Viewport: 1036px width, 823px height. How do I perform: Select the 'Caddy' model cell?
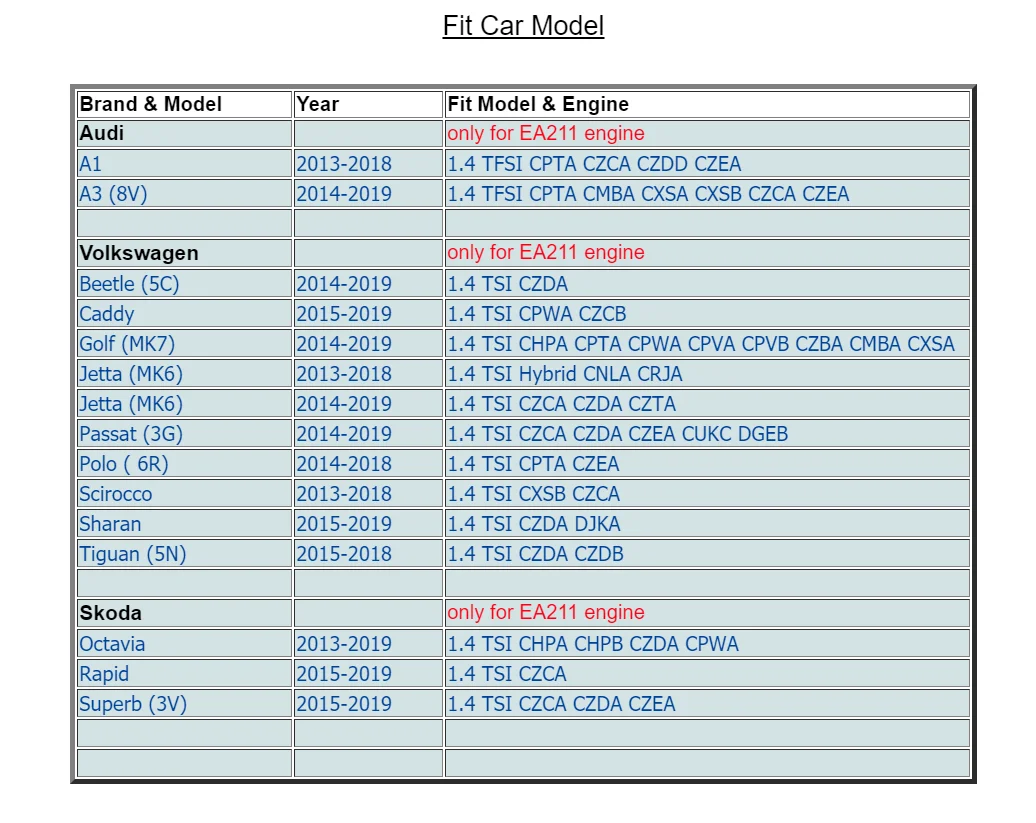point(184,313)
